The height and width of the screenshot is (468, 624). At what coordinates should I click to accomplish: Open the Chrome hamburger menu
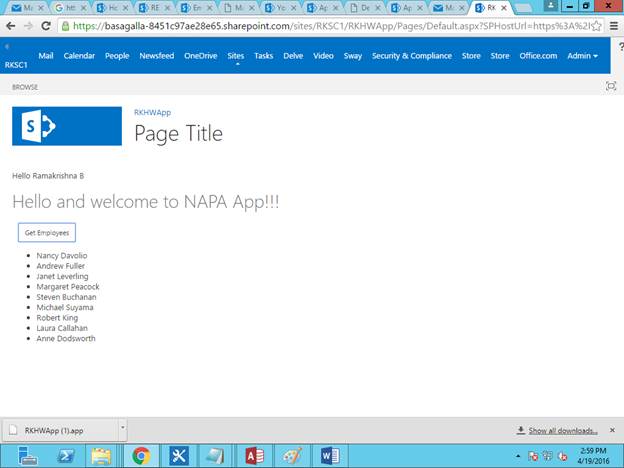[x=614, y=26]
